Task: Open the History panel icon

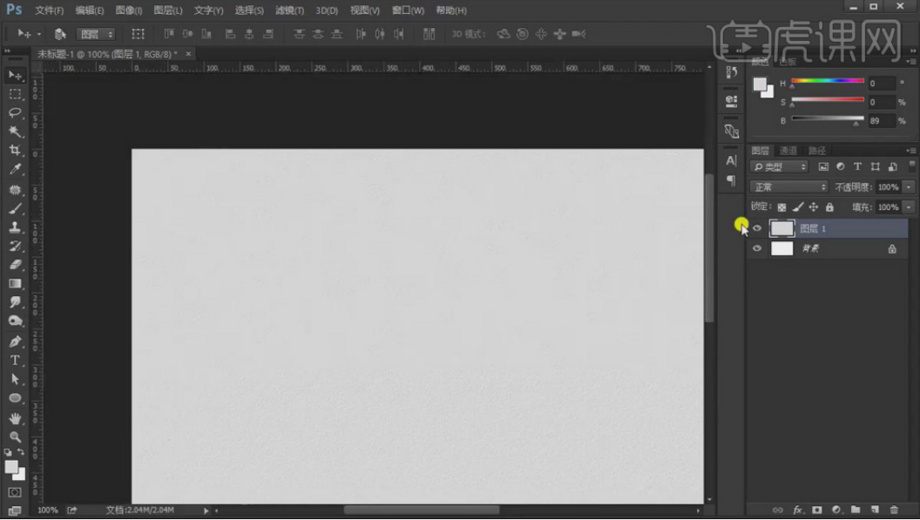Action: click(x=731, y=72)
